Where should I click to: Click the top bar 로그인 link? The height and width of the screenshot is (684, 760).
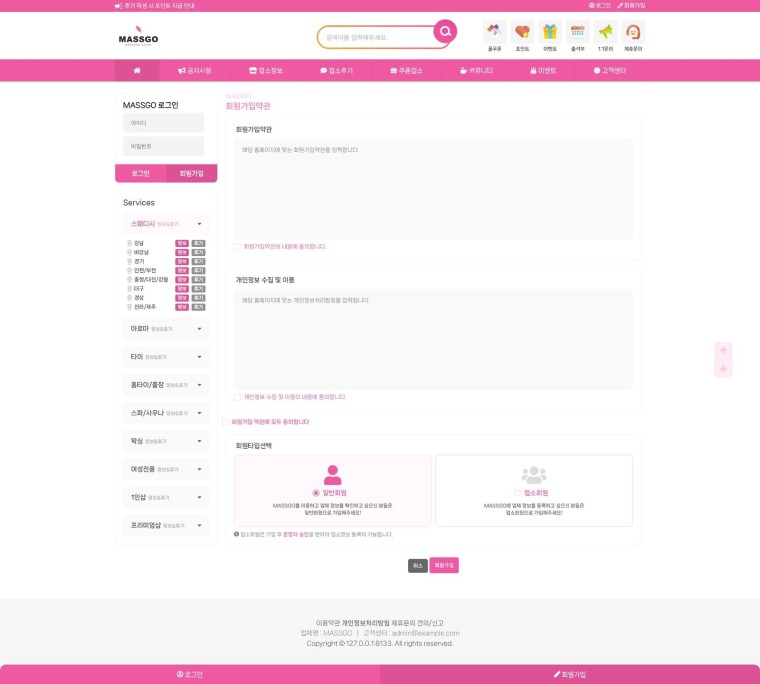tap(600, 5)
